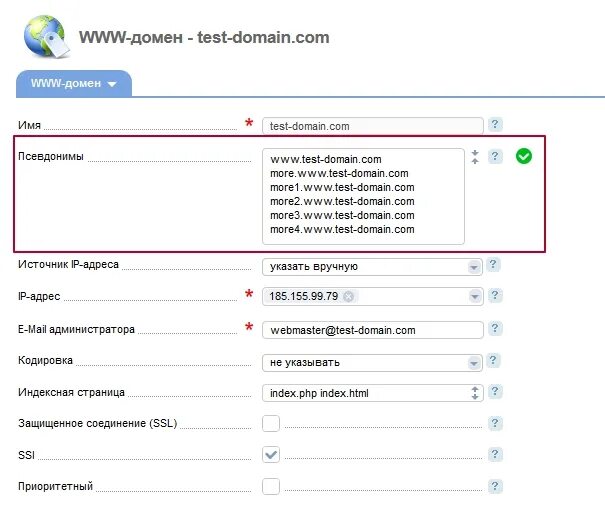Click the alias line www.test-domain.com
This screenshot has width=605, height=506.
(x=326, y=159)
